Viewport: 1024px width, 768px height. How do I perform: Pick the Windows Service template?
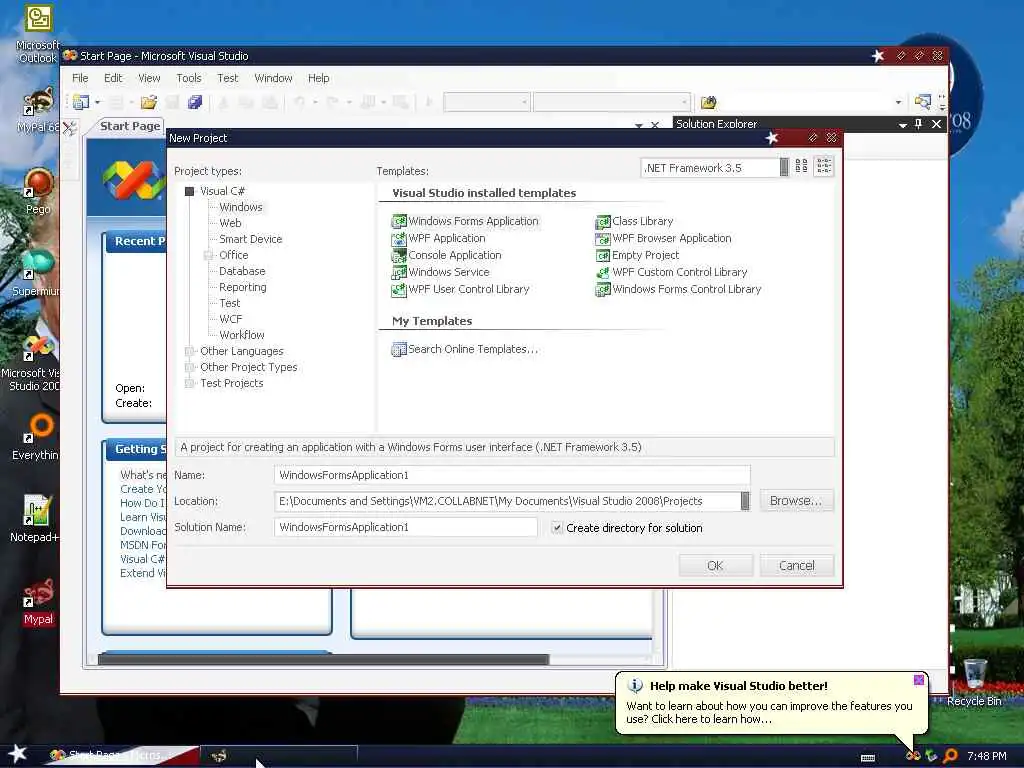click(440, 272)
